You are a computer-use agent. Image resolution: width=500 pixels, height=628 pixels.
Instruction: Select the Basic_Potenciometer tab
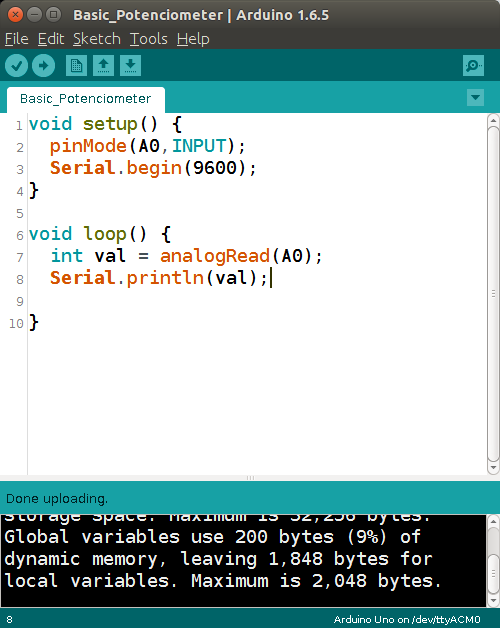(x=85, y=99)
